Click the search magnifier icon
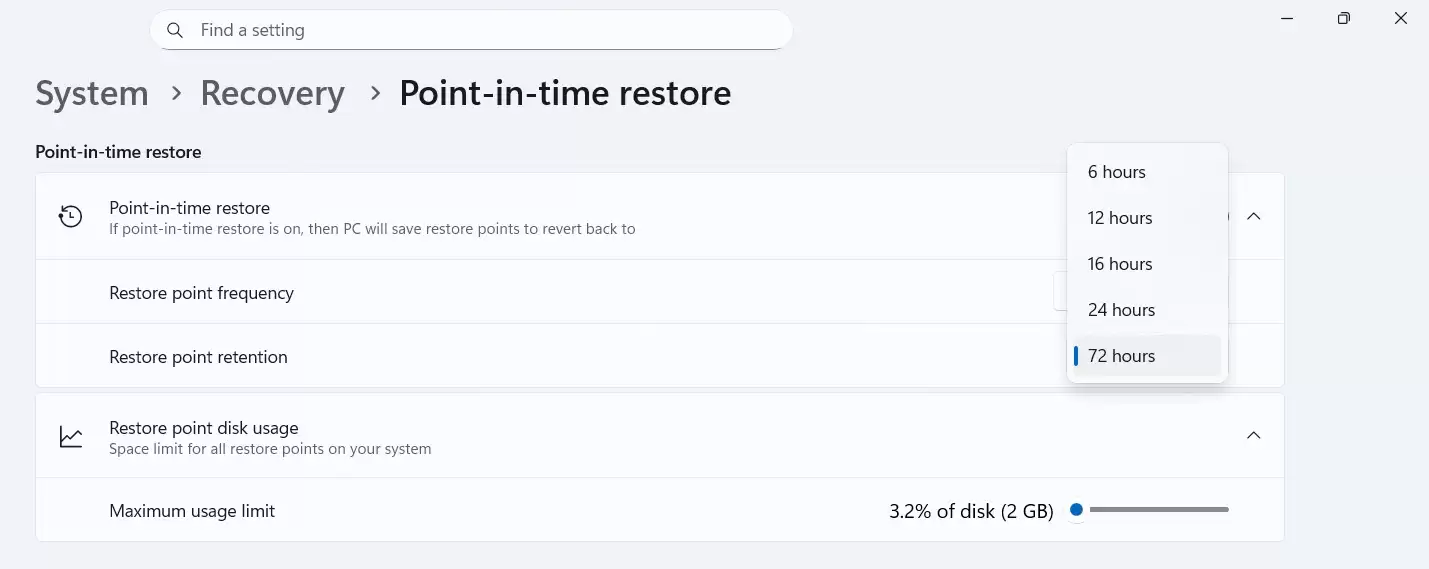1429x569 pixels. click(175, 31)
